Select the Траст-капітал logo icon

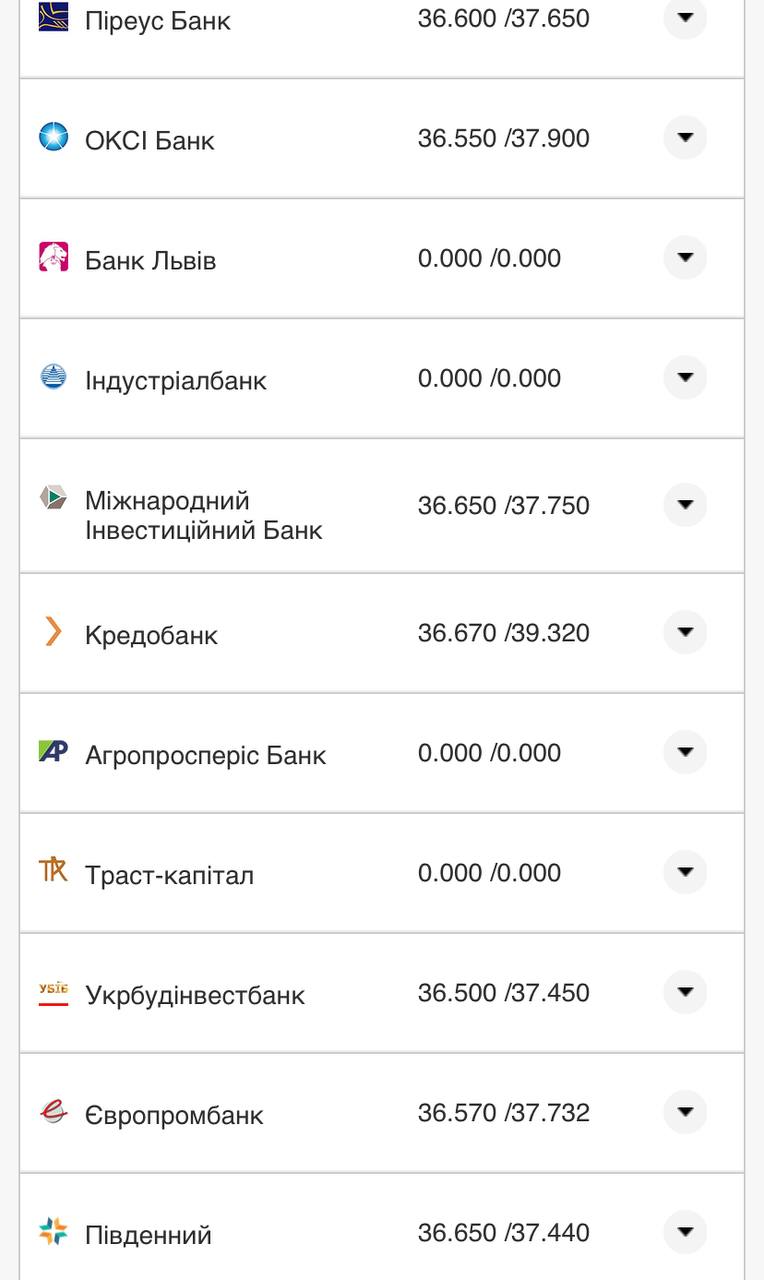coord(52,871)
